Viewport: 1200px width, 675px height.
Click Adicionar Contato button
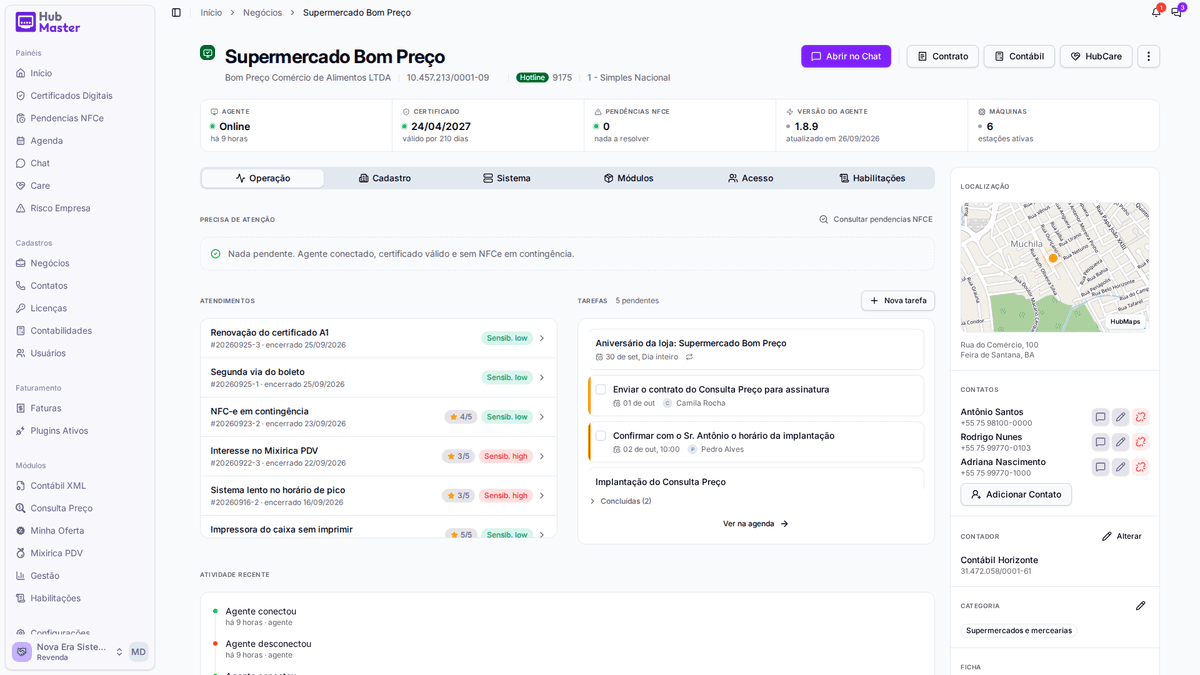(x=1016, y=495)
